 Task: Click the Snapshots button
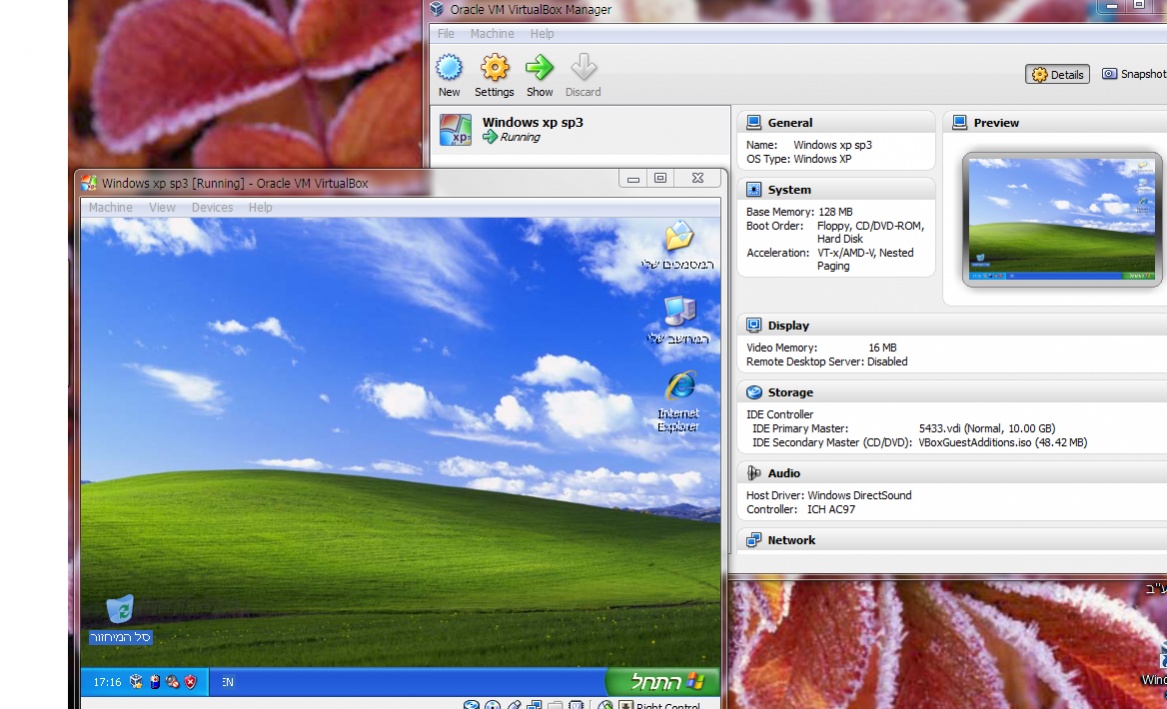click(1134, 74)
